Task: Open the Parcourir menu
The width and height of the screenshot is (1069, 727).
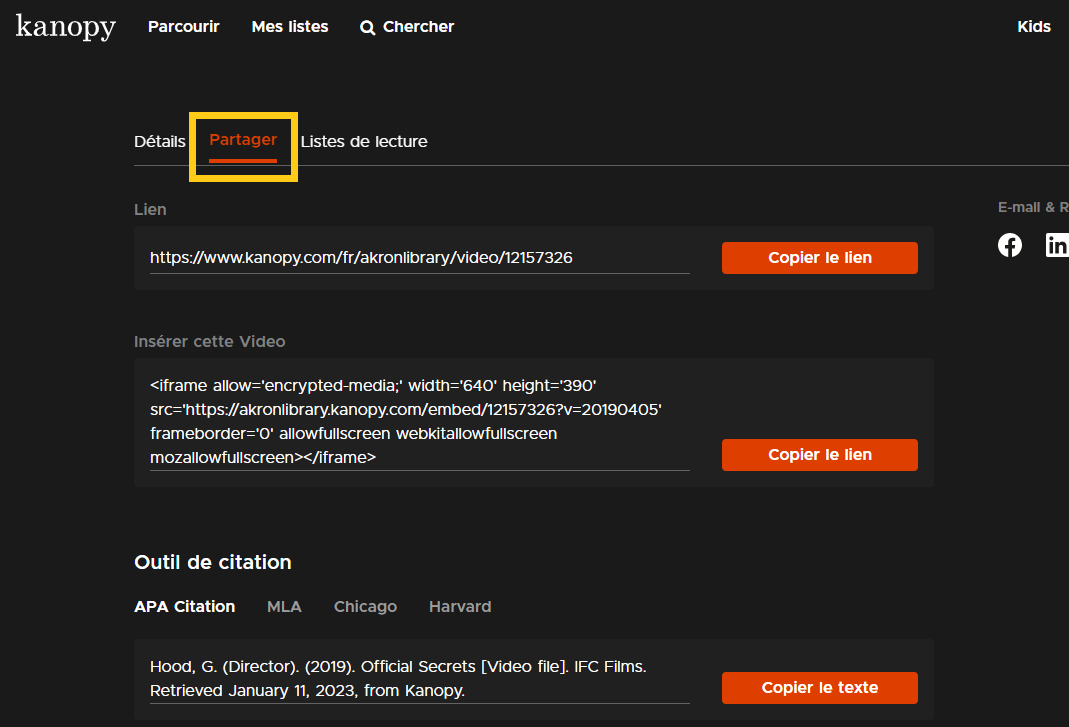Action: (x=183, y=27)
